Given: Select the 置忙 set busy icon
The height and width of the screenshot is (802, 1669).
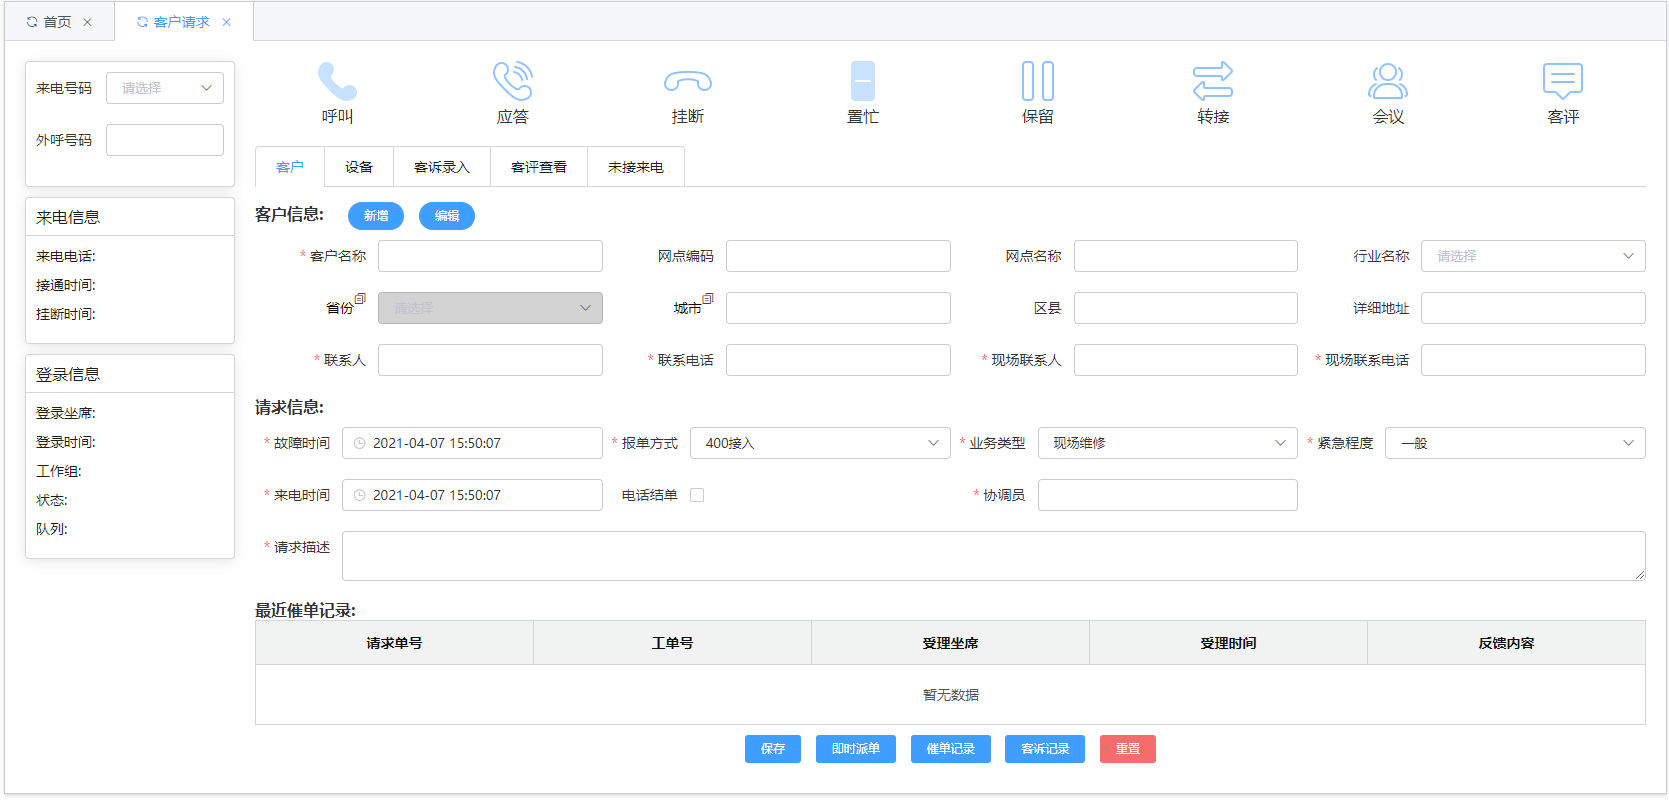Looking at the screenshot, I should coord(862,82).
